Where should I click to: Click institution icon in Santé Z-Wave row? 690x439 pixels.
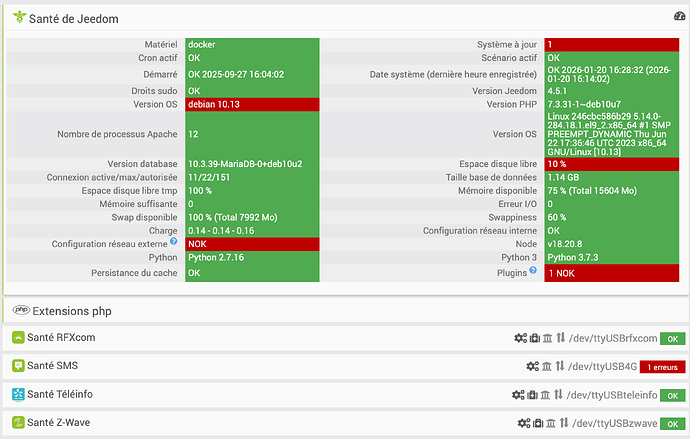click(551, 423)
